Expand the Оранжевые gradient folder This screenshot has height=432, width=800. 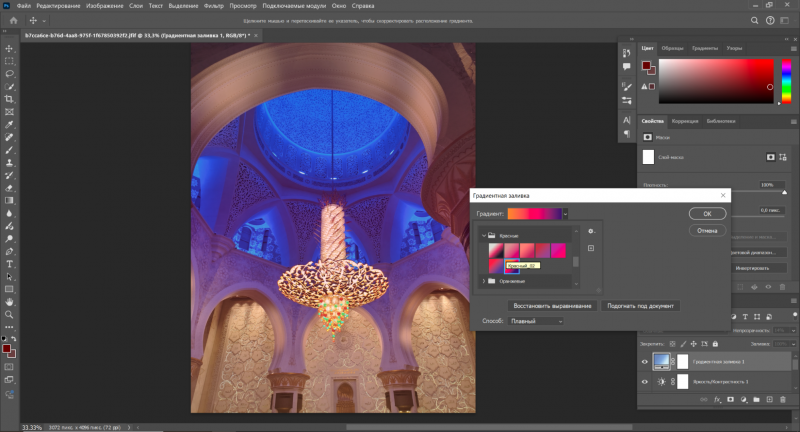[484, 282]
